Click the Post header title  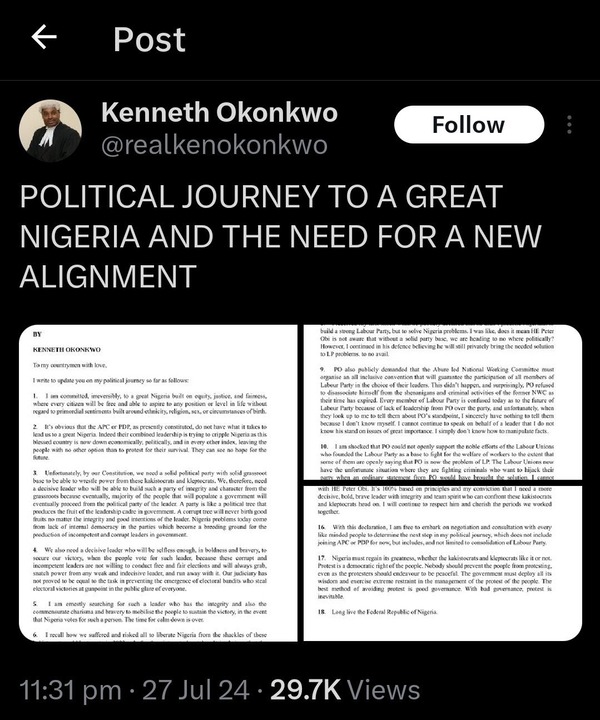point(149,39)
